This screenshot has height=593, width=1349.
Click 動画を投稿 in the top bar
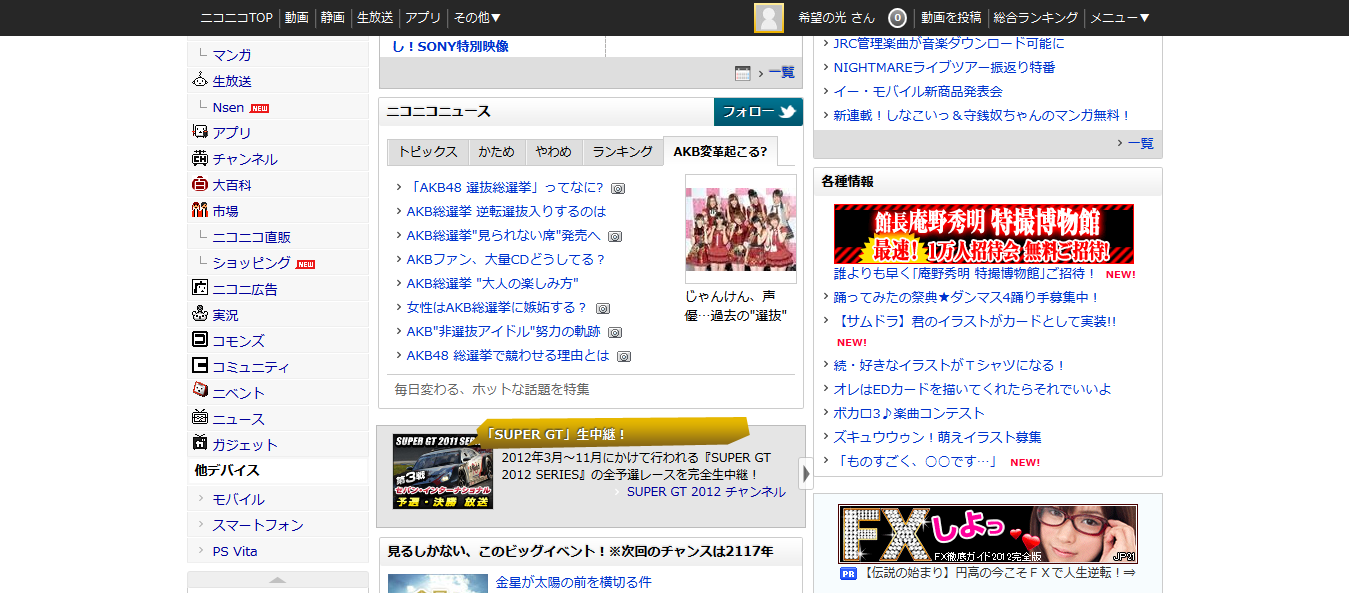951,18
